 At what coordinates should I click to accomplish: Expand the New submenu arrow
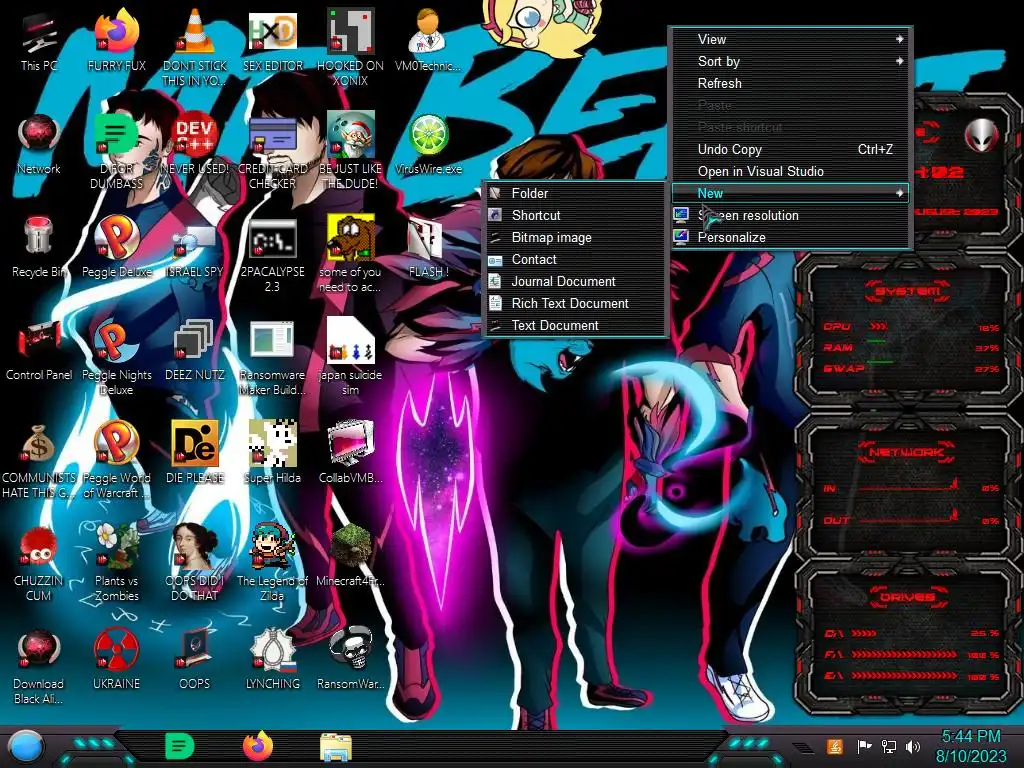(899, 193)
